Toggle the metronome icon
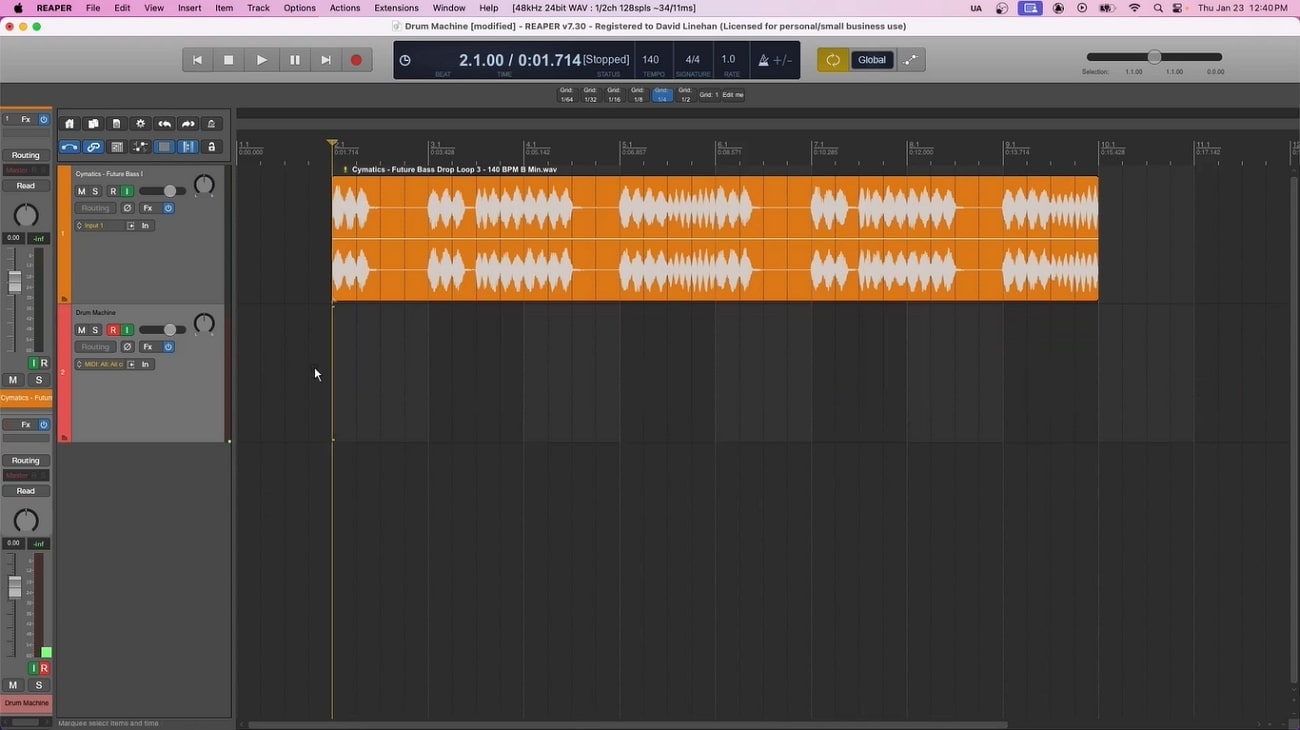The image size is (1300, 730). pos(763,60)
